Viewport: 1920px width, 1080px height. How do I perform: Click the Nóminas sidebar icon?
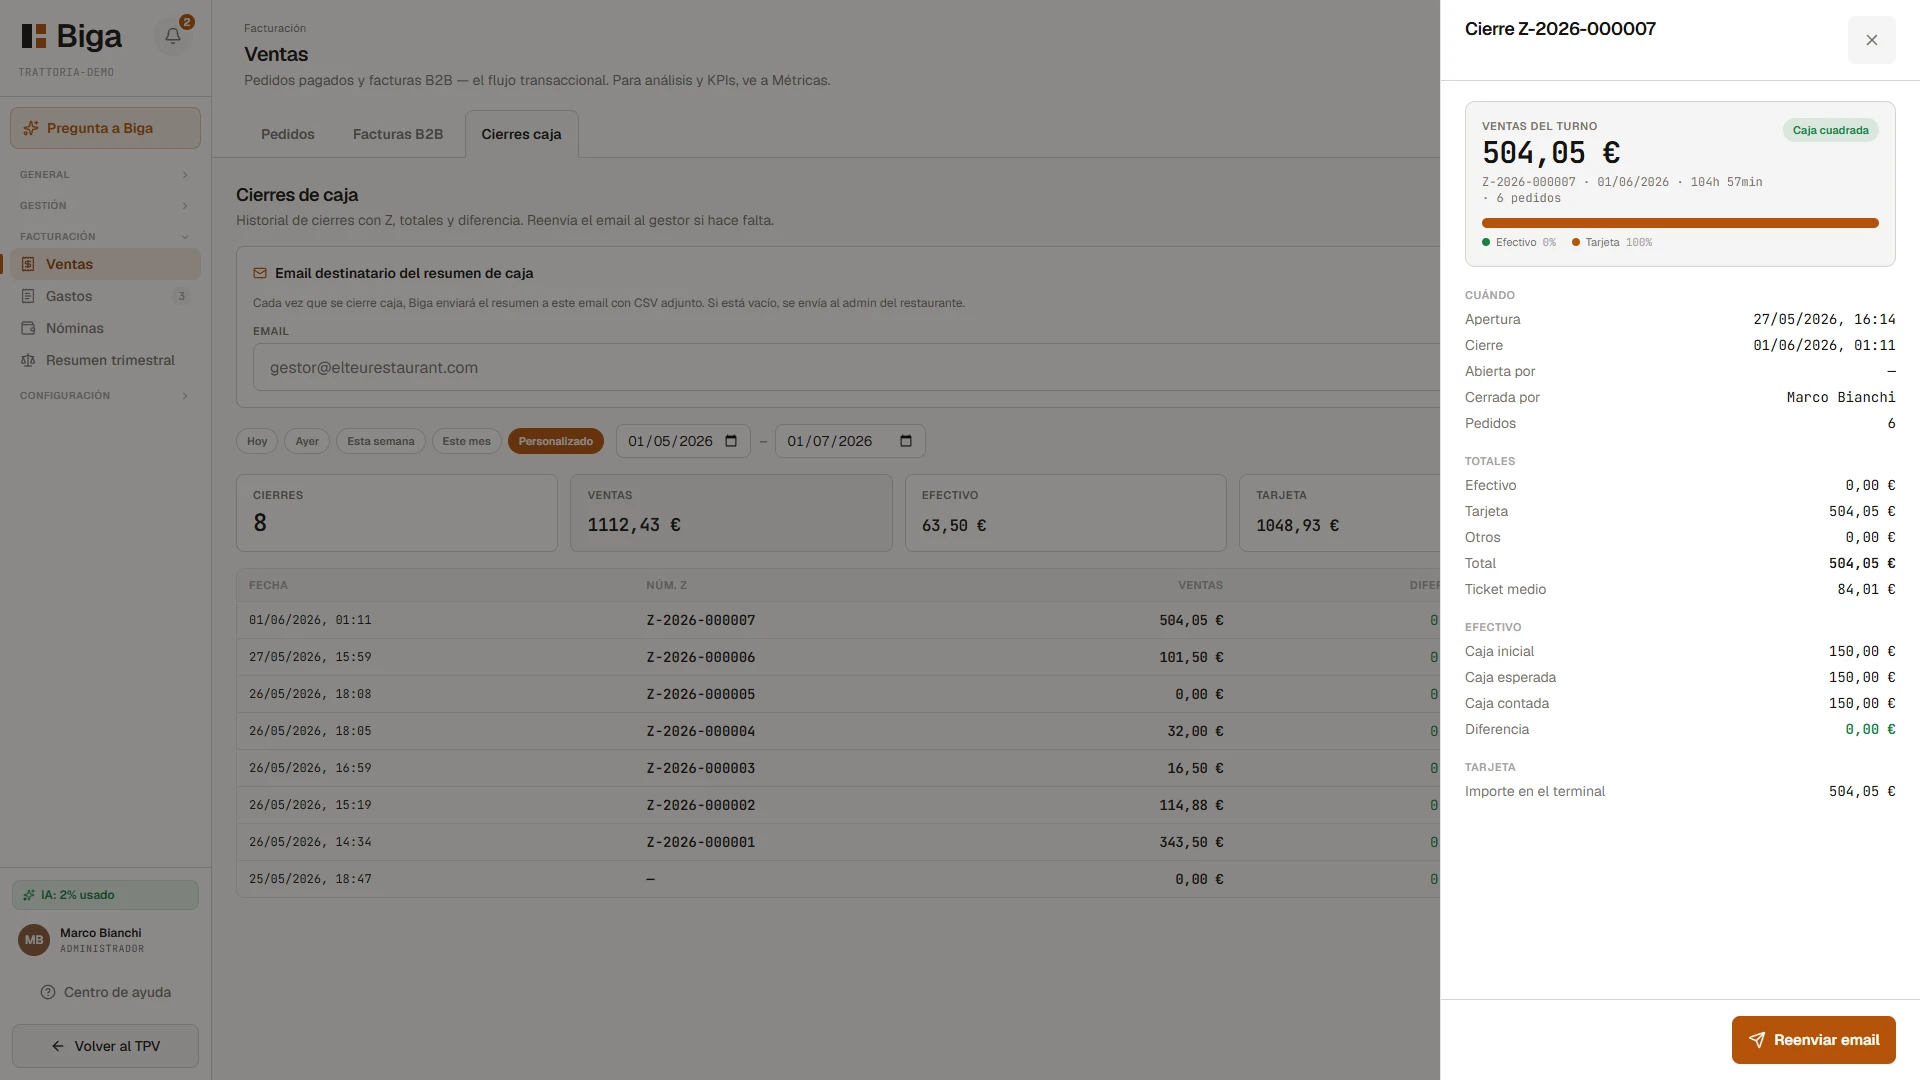click(28, 328)
